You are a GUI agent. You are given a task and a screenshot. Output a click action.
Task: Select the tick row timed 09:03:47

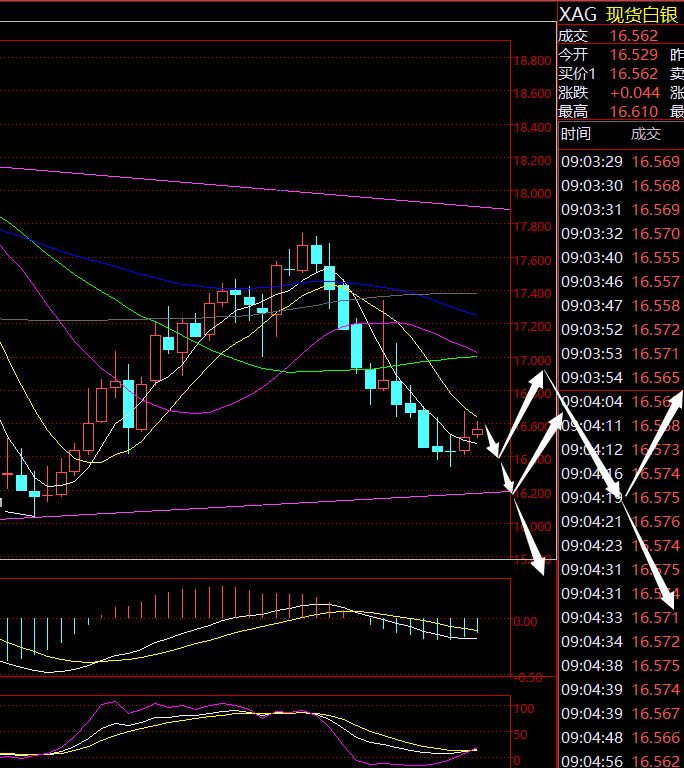click(x=621, y=306)
